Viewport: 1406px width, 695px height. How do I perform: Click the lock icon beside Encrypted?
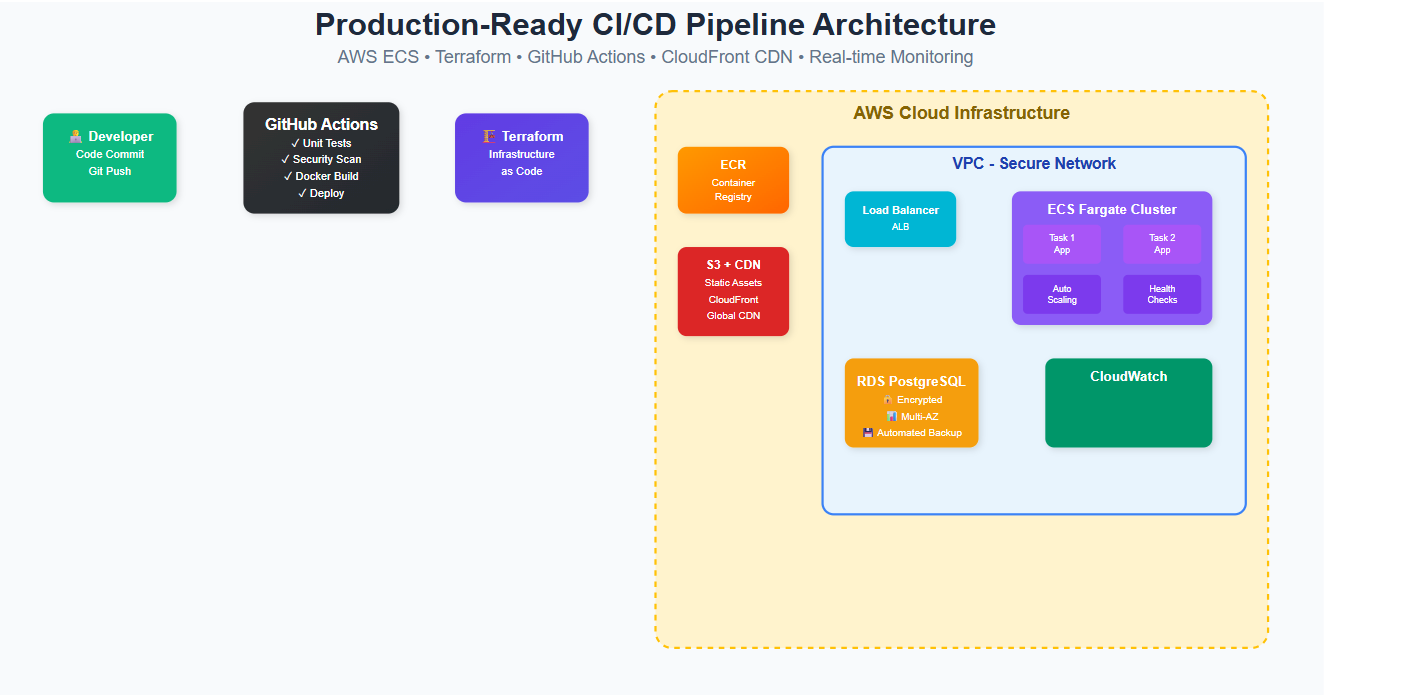(x=888, y=400)
